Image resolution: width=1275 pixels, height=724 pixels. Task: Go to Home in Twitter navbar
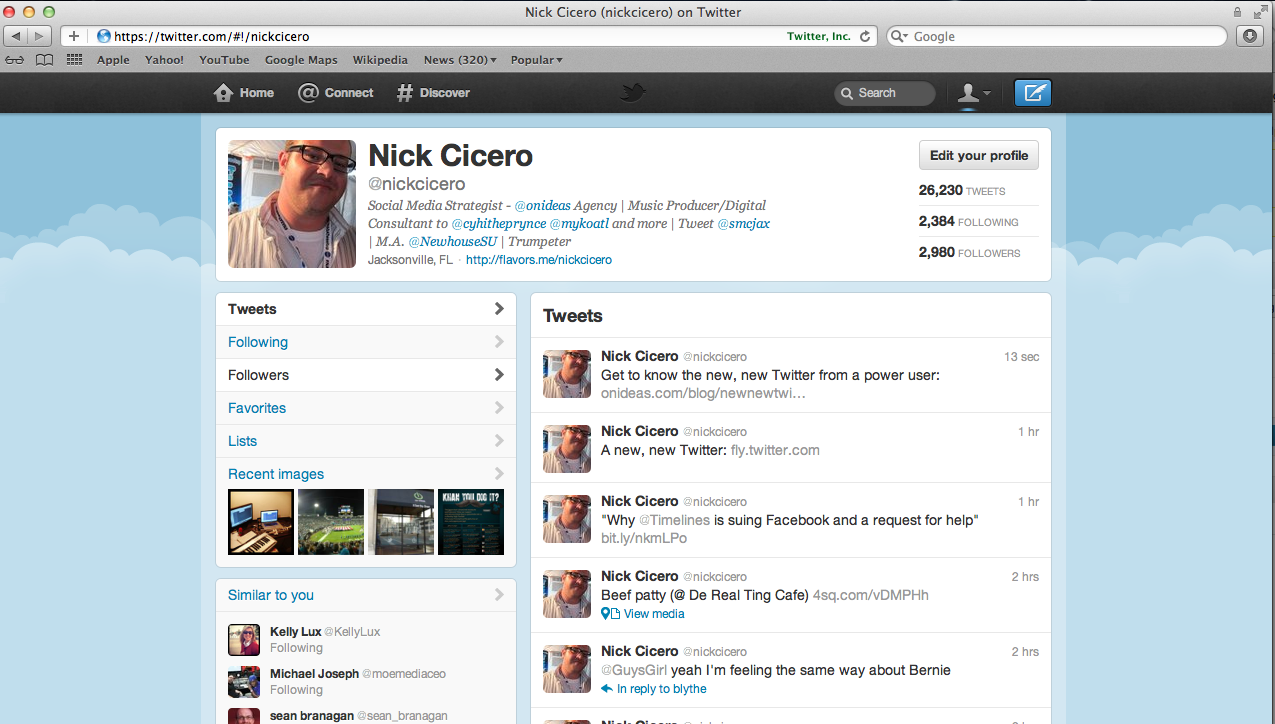244,93
